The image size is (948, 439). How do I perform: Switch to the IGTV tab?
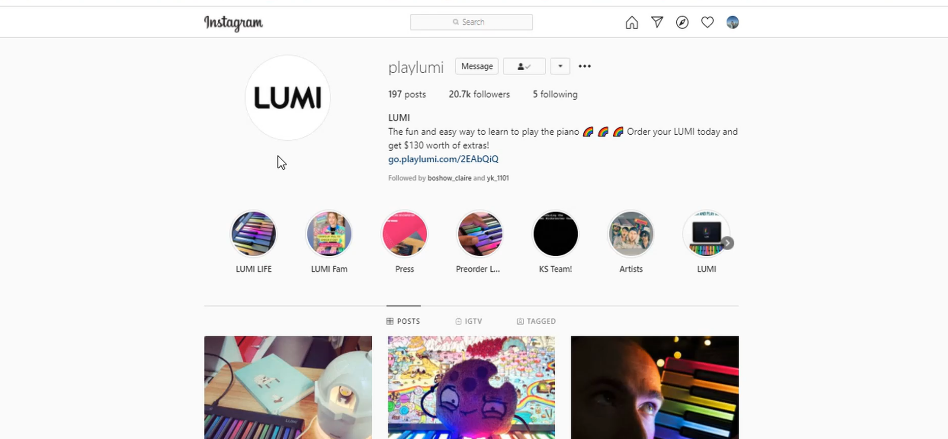click(469, 321)
